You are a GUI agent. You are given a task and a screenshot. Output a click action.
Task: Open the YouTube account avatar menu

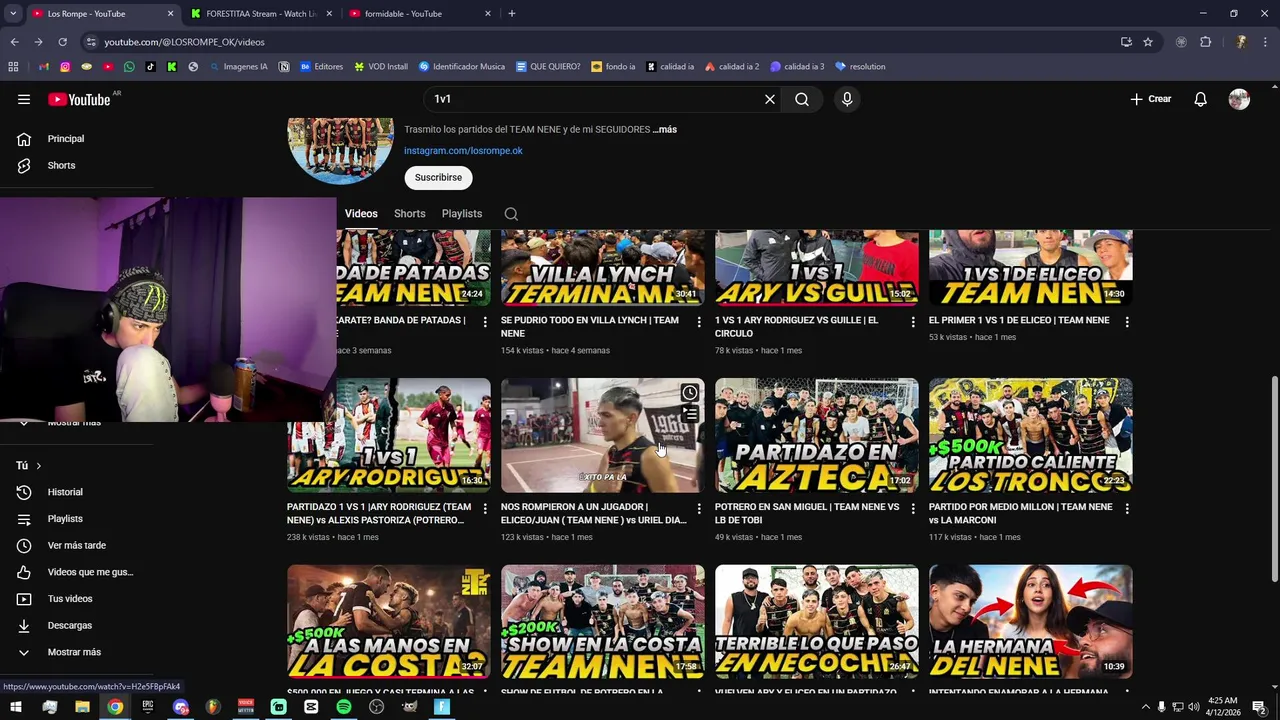click(1239, 99)
